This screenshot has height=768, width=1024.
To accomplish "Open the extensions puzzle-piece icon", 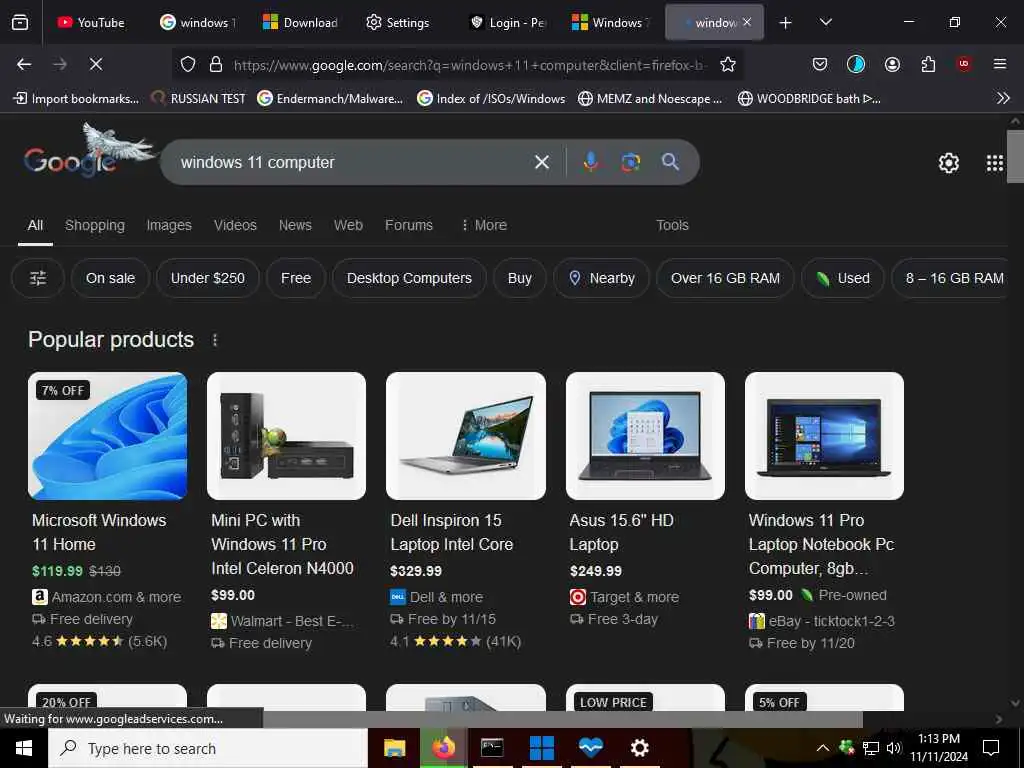I will 928,64.
